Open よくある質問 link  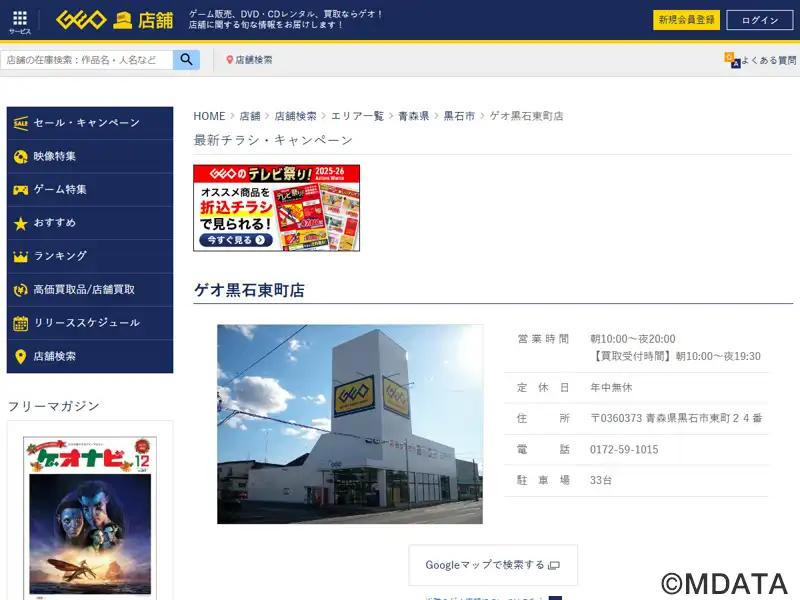[768, 60]
